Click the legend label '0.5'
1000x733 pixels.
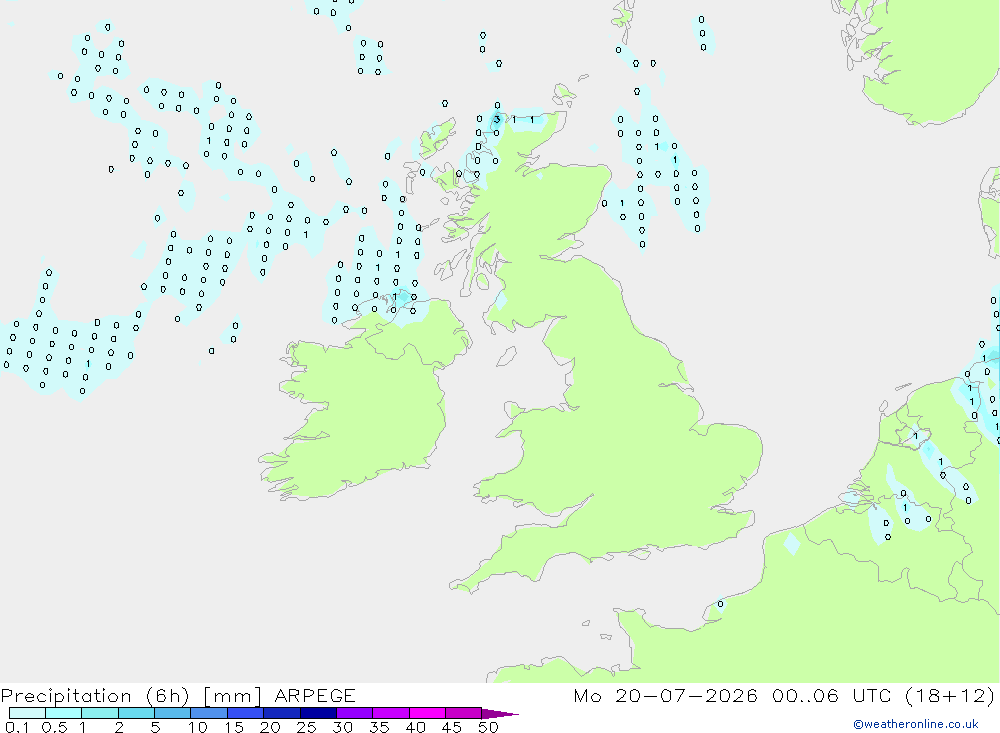(54, 727)
